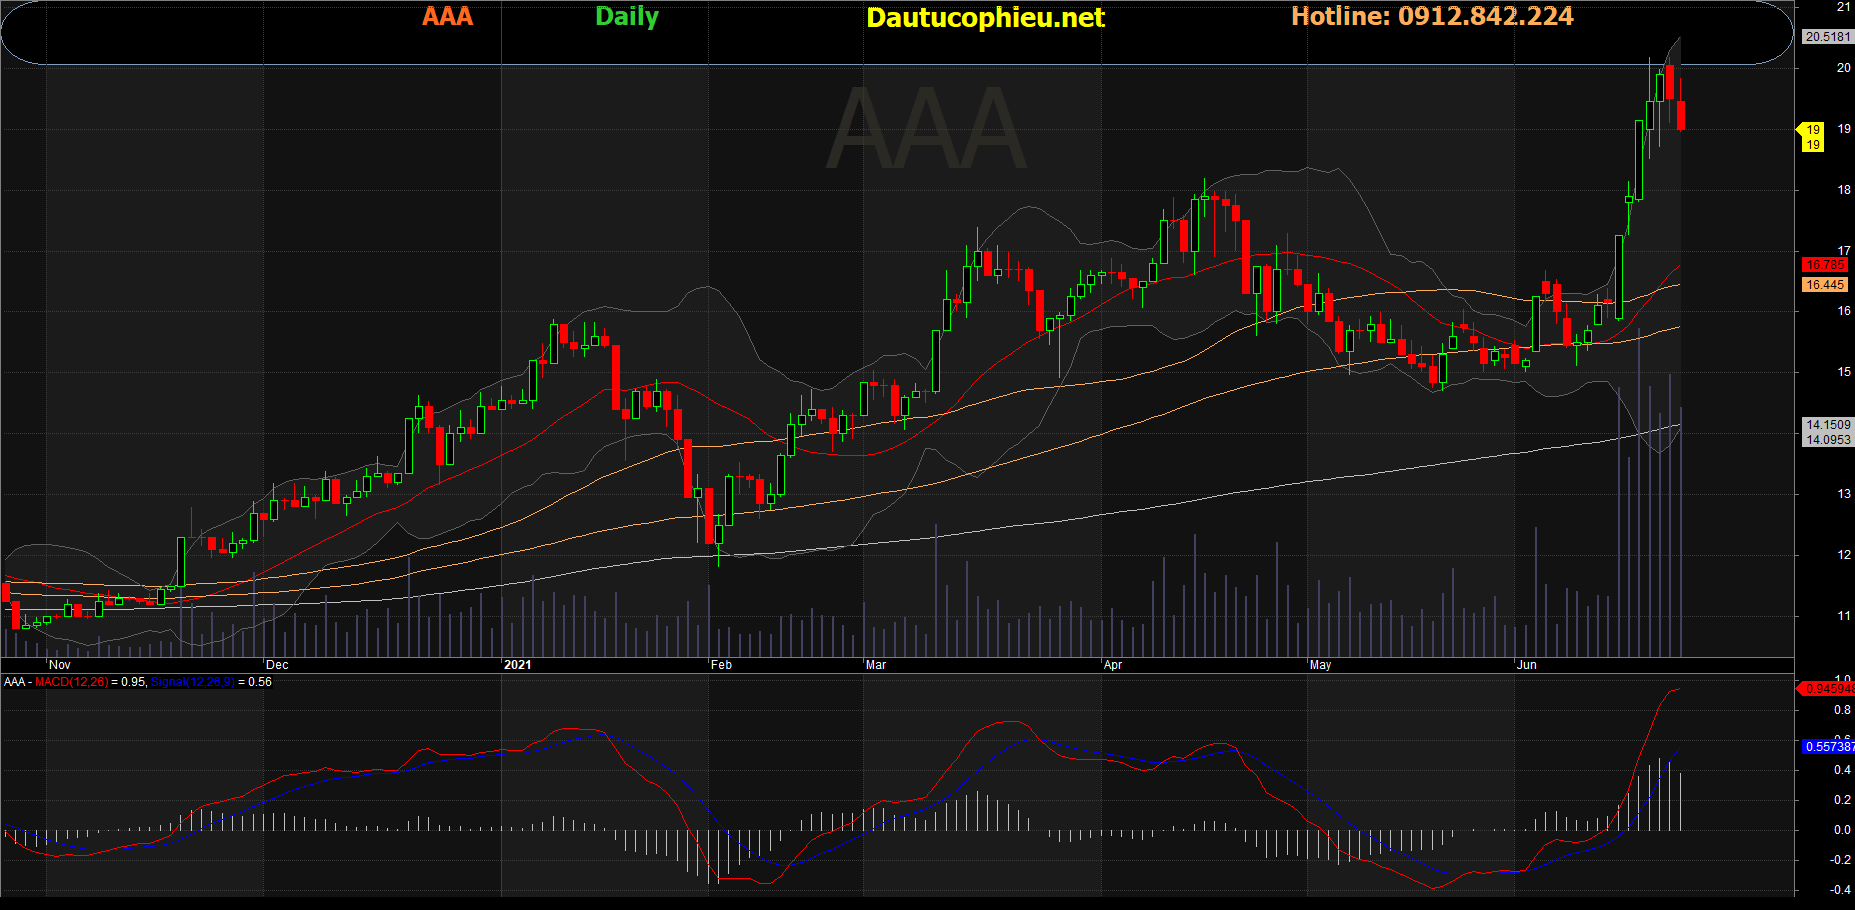
Task: Click the blue Signal value tag
Action: [1829, 747]
